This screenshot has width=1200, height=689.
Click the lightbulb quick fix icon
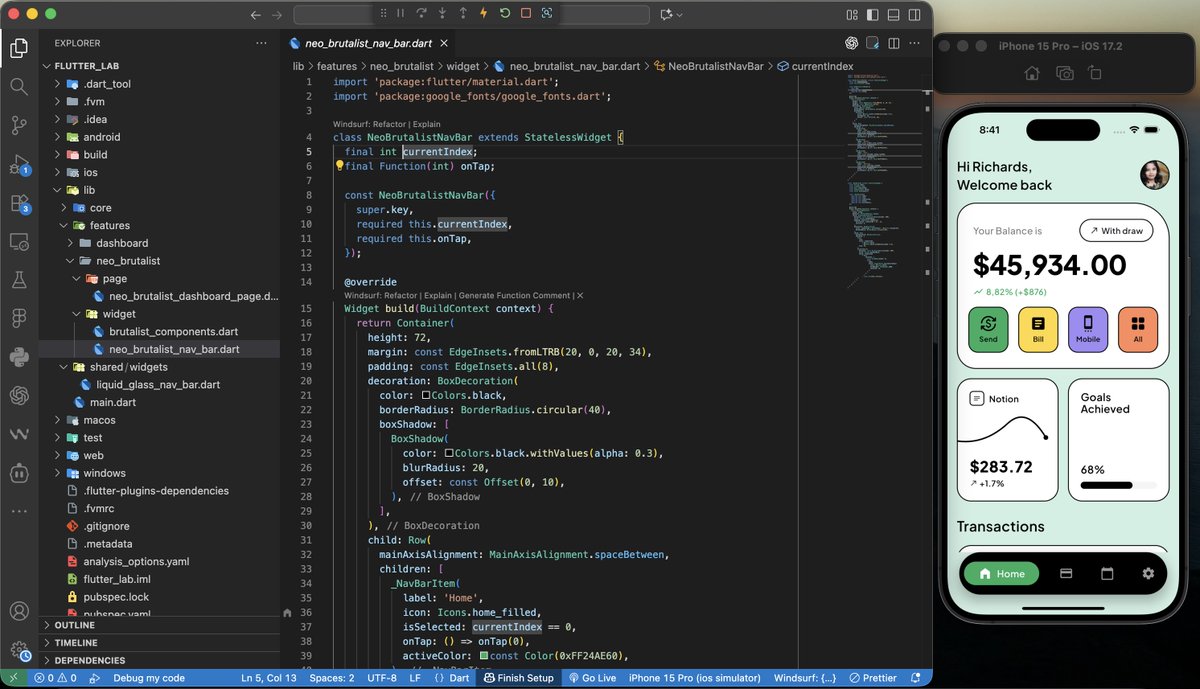(x=339, y=166)
